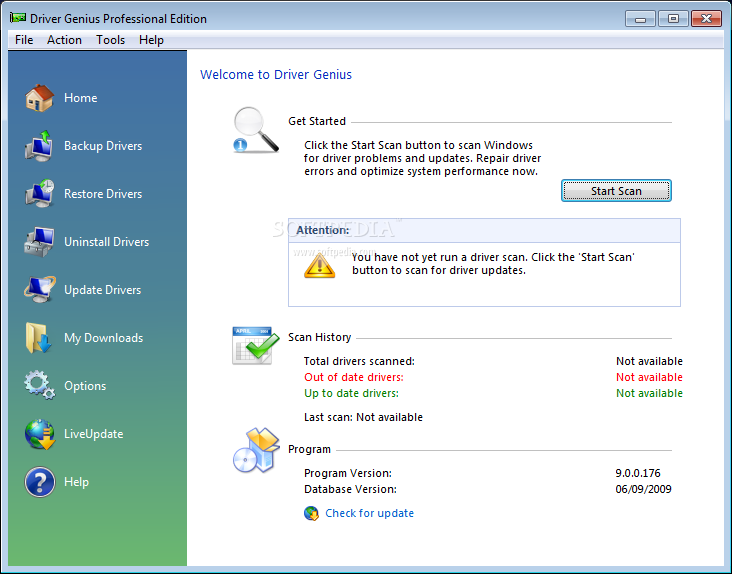The width and height of the screenshot is (732, 574).
Task: Click the red 'Not available' value
Action: pyautogui.click(x=649, y=377)
